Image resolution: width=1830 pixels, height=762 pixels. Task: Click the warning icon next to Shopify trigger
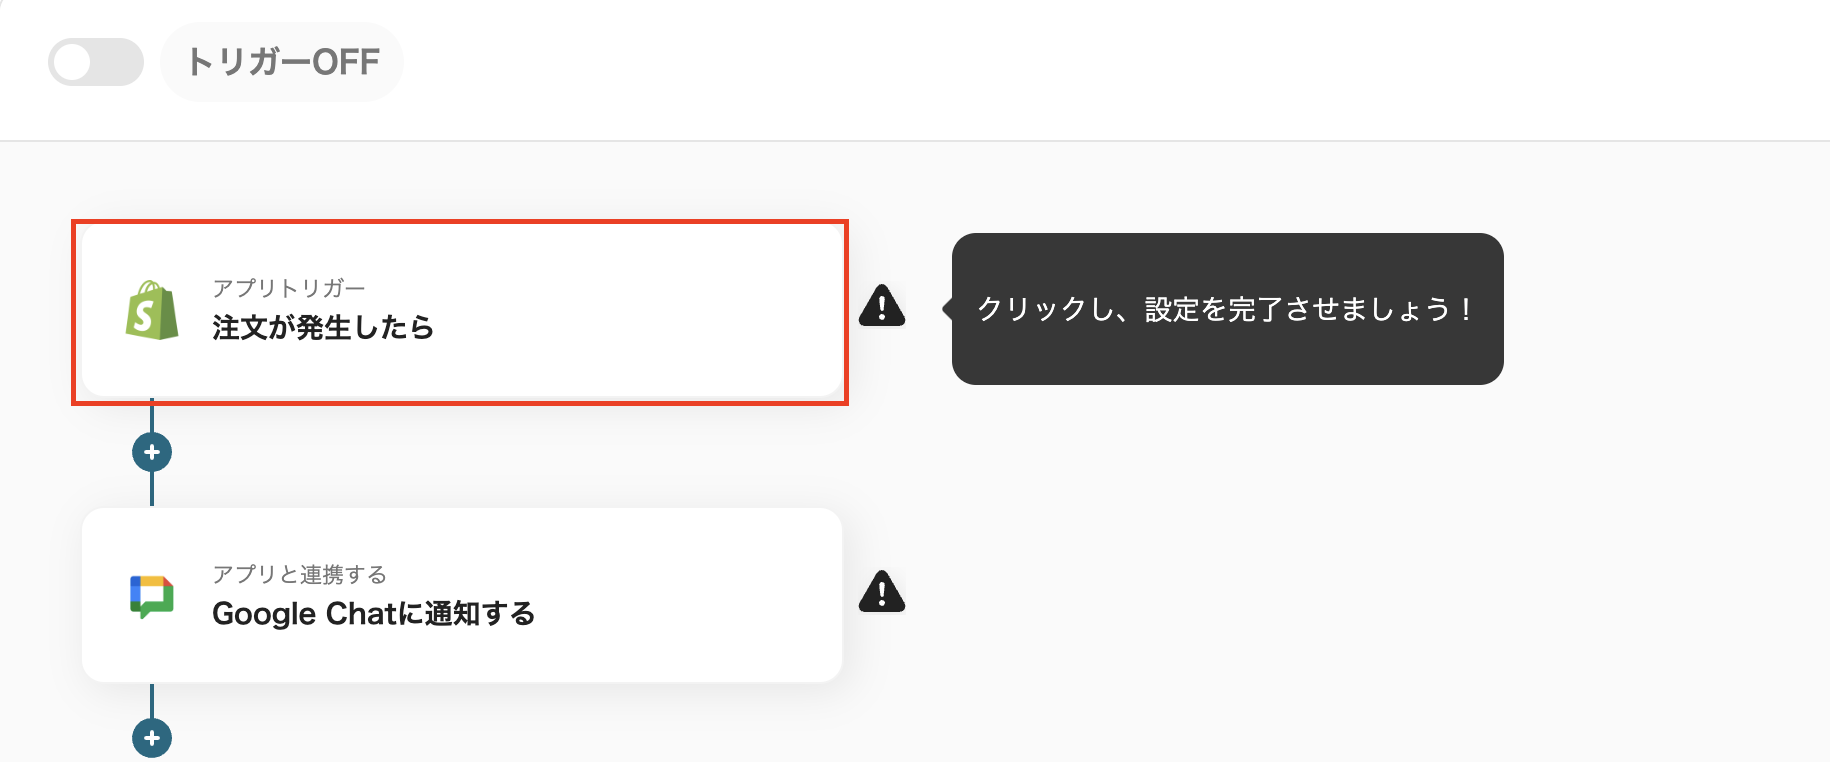[881, 307]
